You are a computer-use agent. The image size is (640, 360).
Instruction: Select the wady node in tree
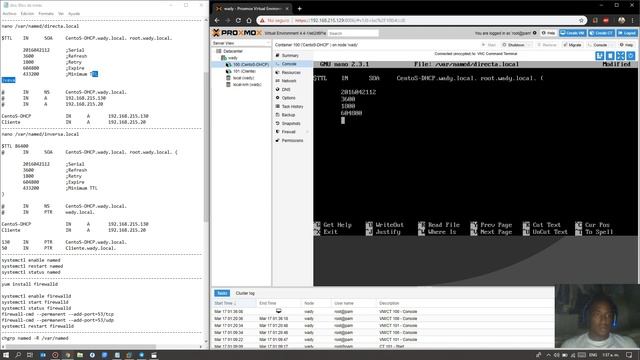(233, 58)
